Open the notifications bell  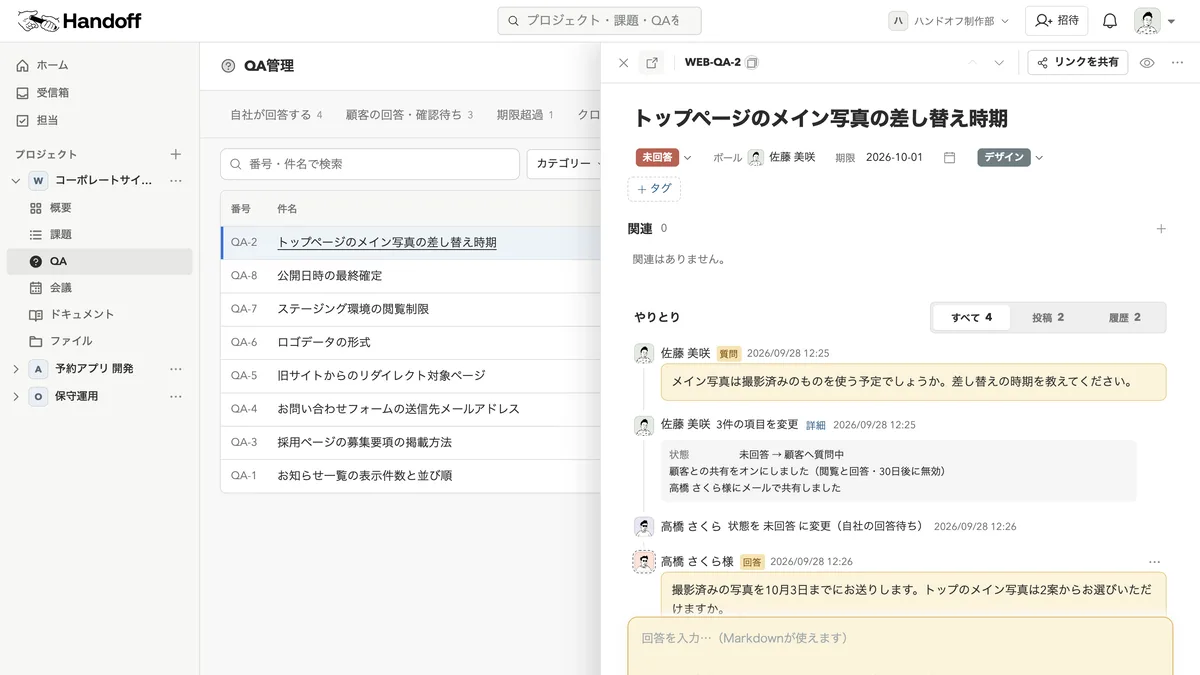[1110, 21]
